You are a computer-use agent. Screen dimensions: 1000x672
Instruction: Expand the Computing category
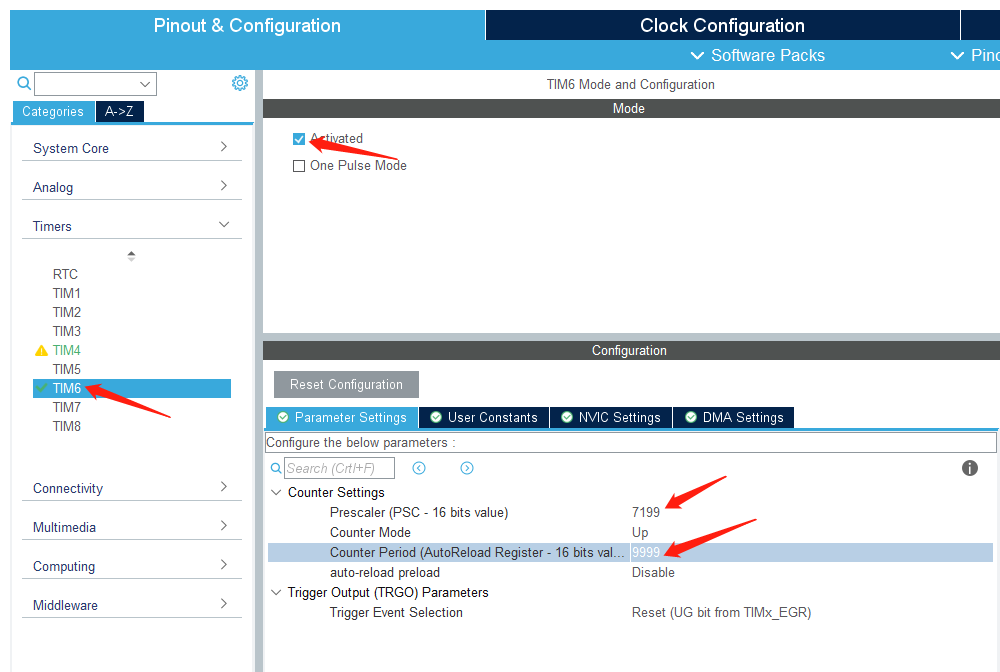131,566
